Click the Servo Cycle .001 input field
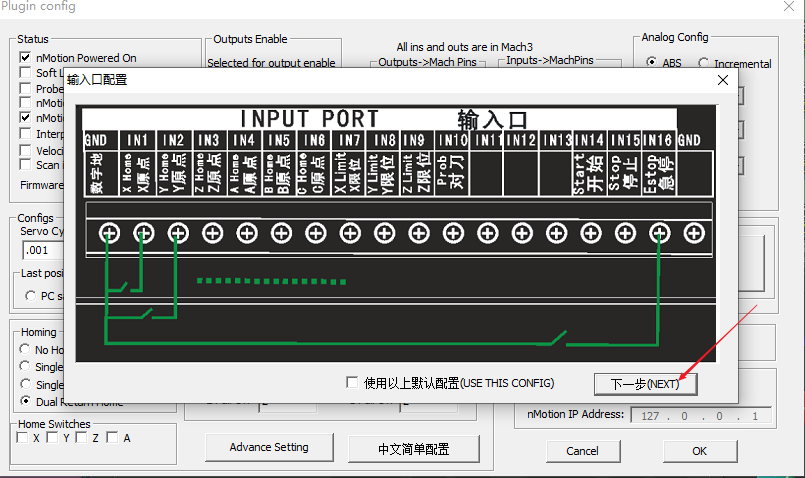The width and height of the screenshot is (805, 478). point(43,251)
